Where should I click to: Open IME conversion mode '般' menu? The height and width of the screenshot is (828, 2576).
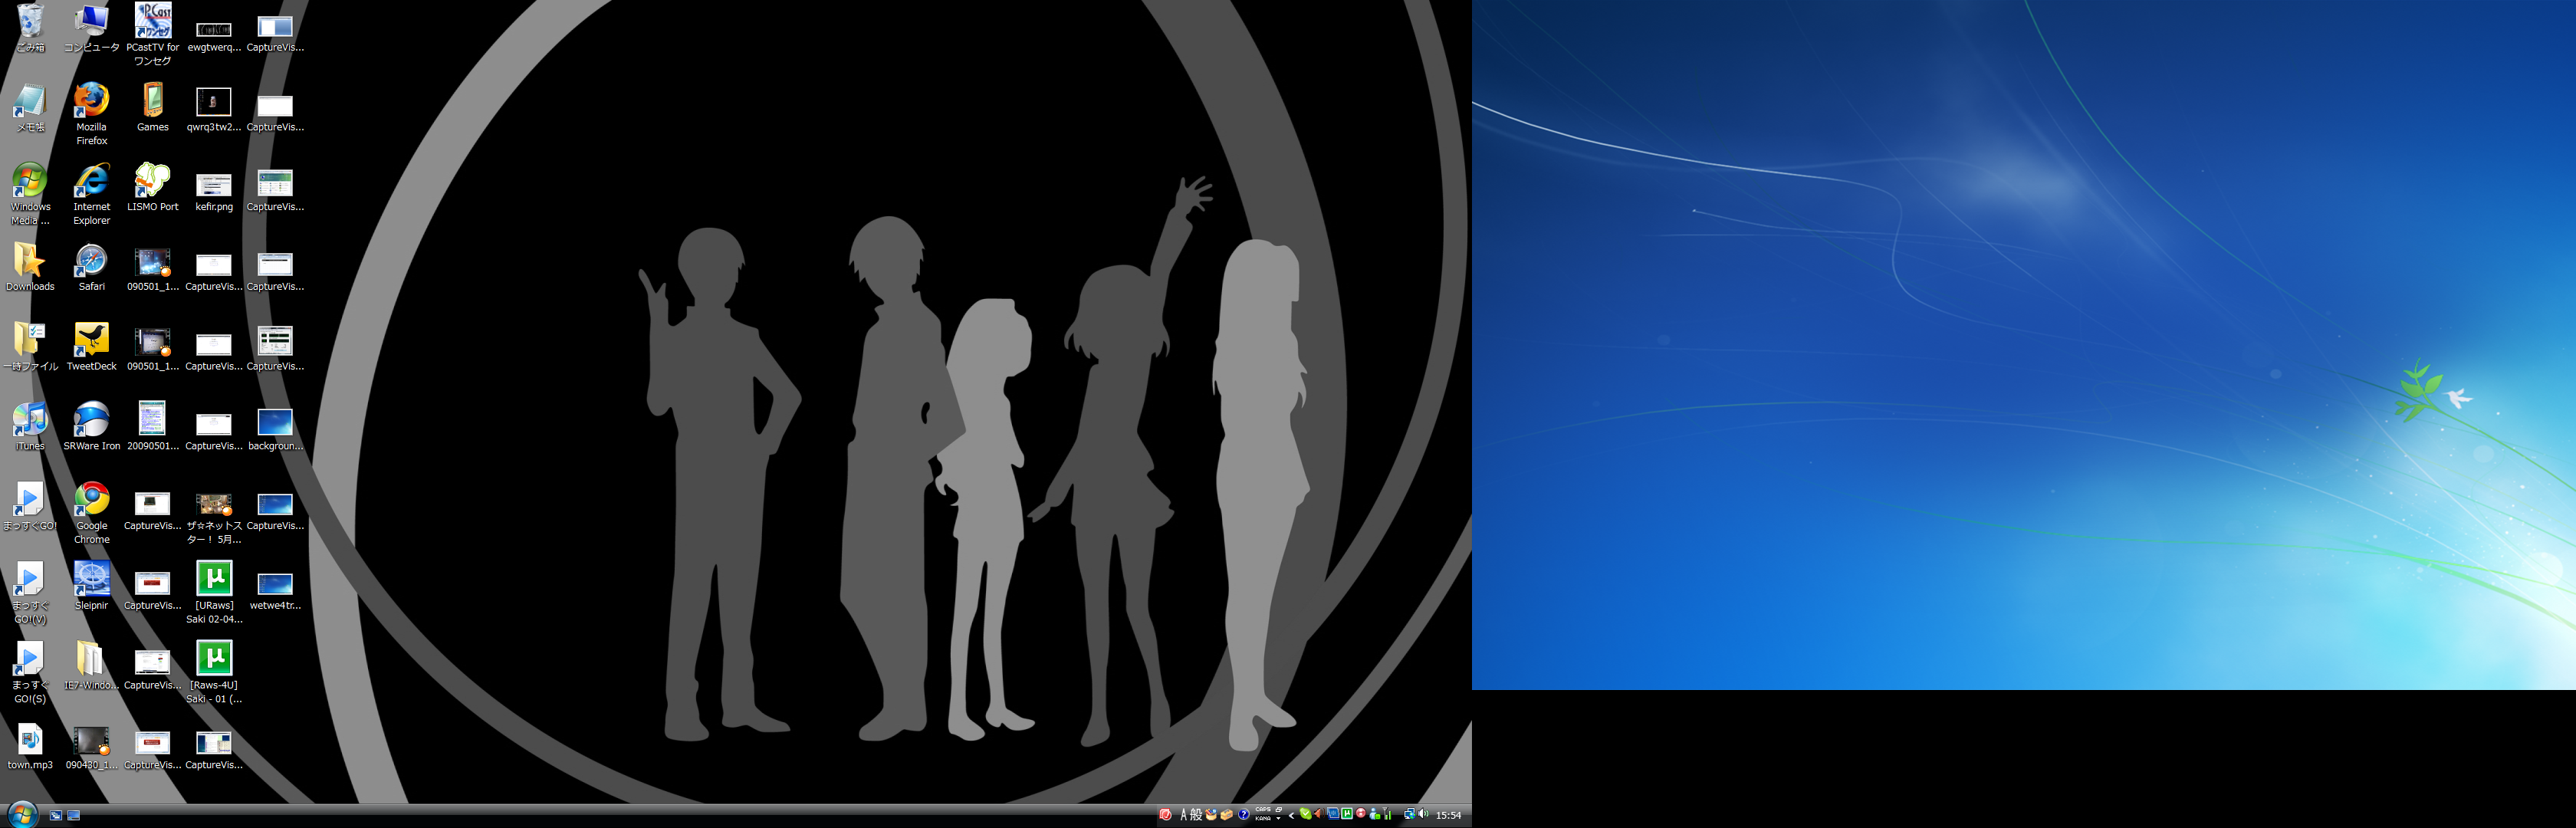coord(1196,815)
